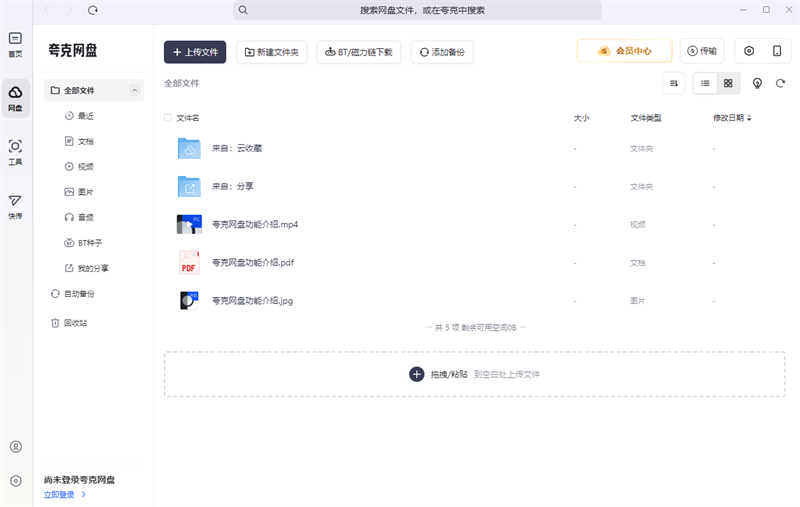800x507 pixels.
Task: Expand the 立即登录 arrow
Action: click(84, 494)
